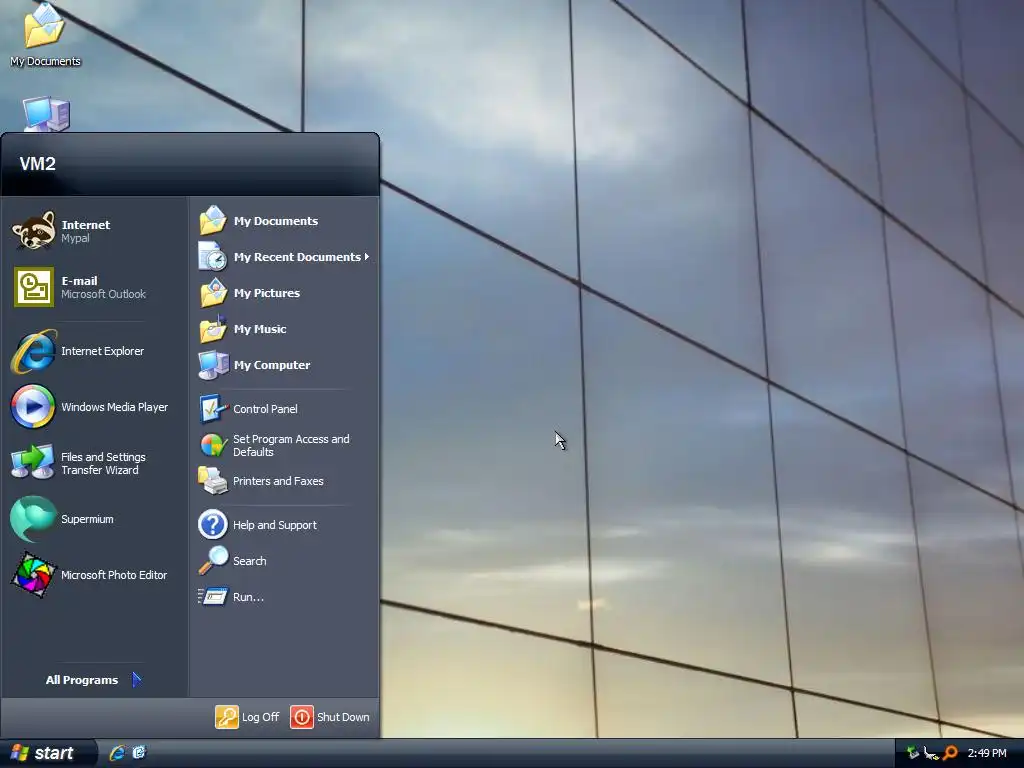1024x768 pixels.
Task: Click the Safely Remove Hardware tray icon
Action: [912, 753]
